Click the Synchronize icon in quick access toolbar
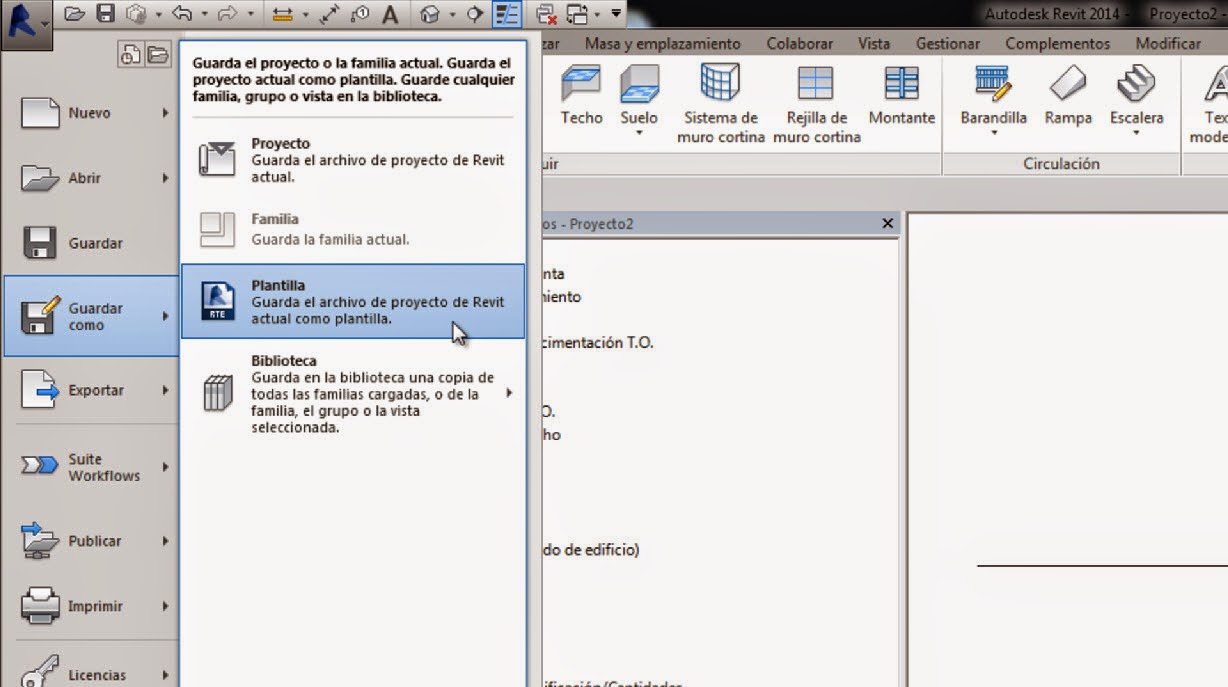Viewport: 1228px width, 687px height. click(x=136, y=14)
